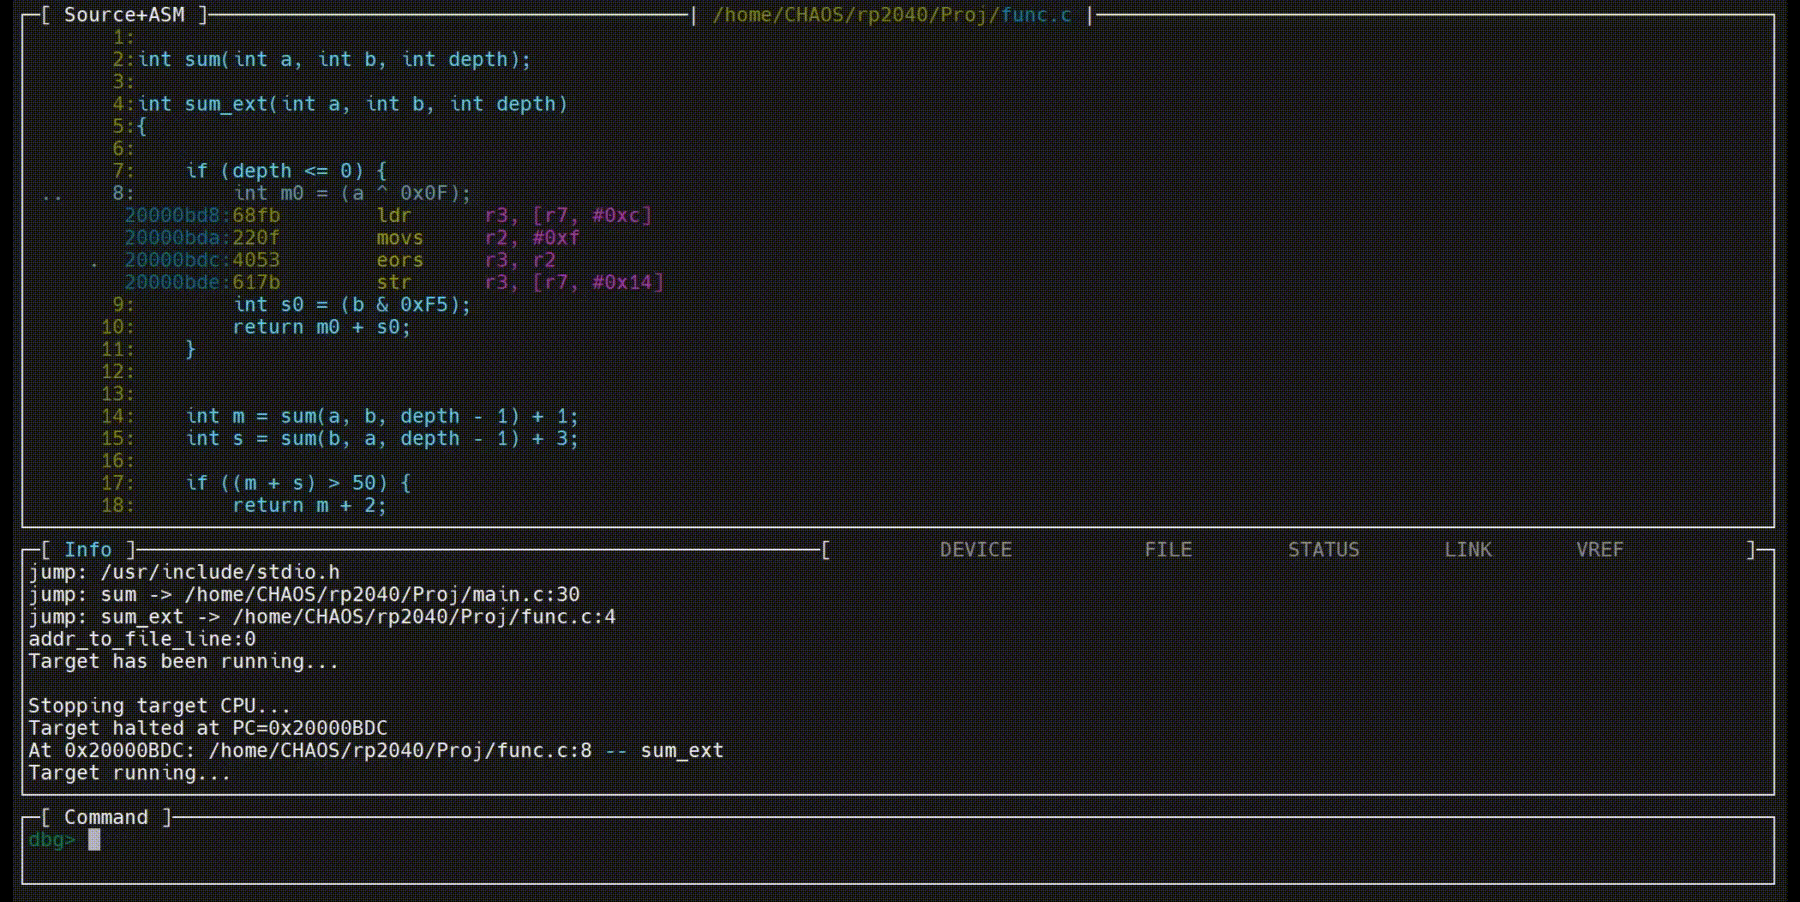
Task: Select the Info panel title
Action: pos(88,550)
